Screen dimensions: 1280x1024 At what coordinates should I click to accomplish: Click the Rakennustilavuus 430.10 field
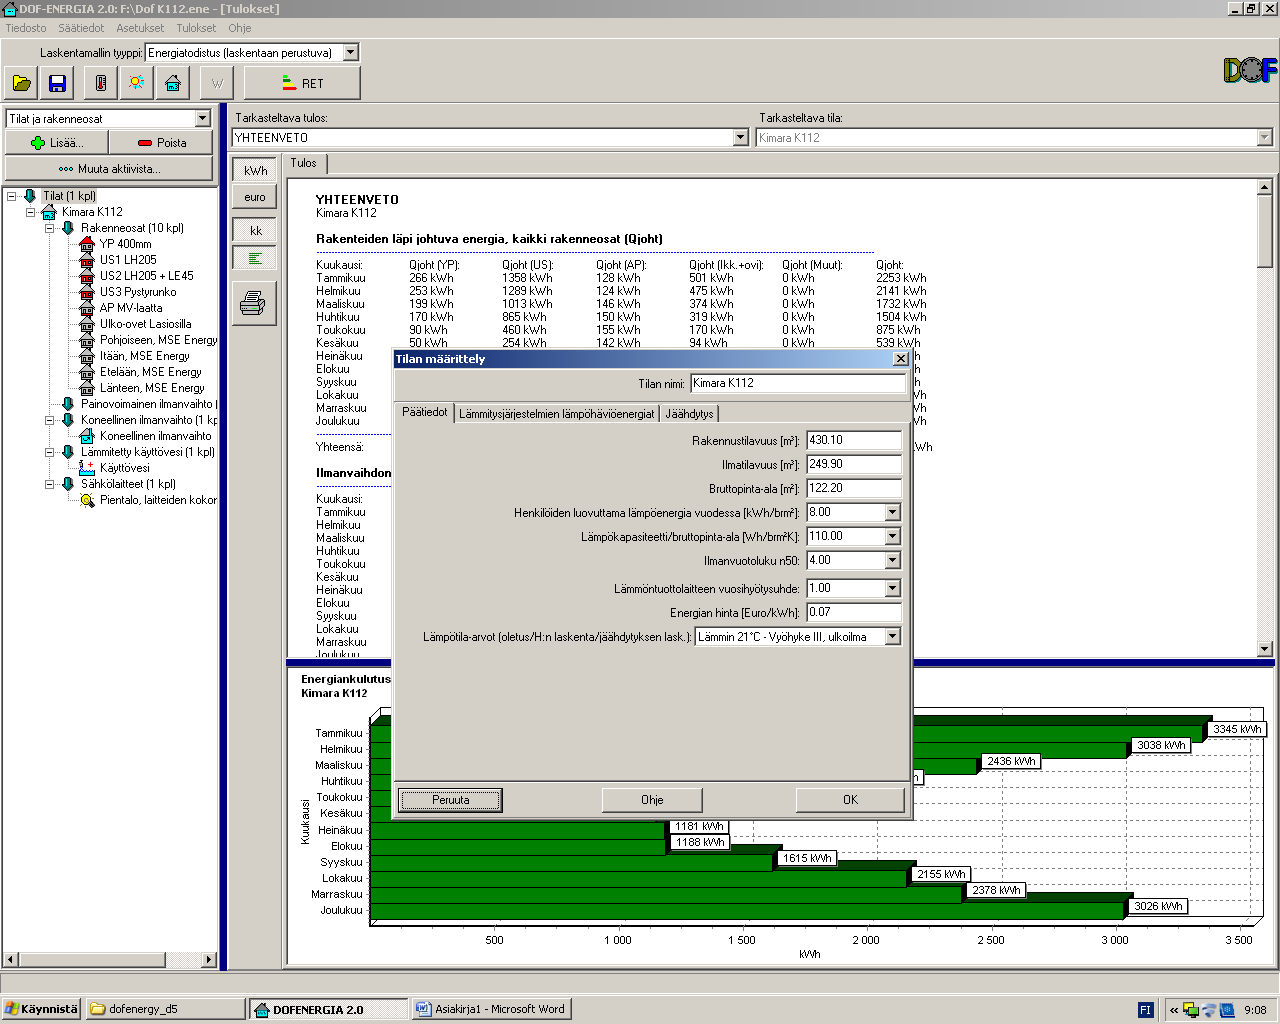pyautogui.click(x=854, y=440)
